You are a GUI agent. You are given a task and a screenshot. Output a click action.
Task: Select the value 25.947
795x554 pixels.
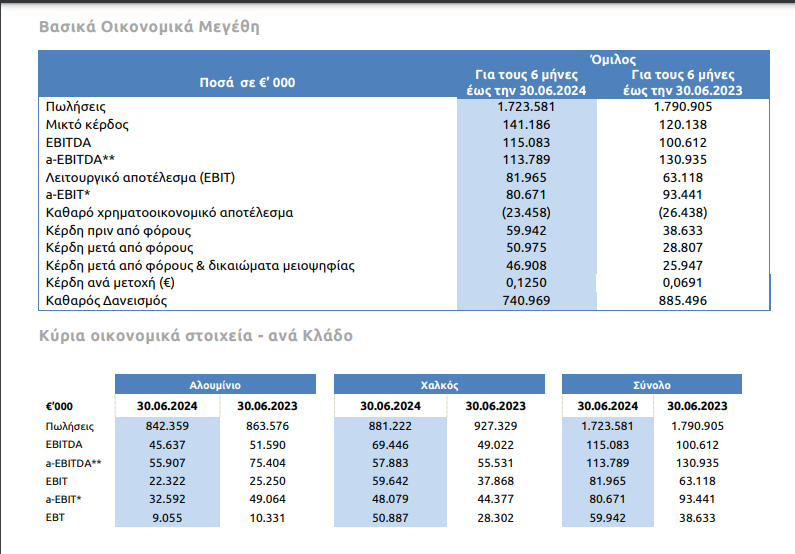click(x=683, y=266)
